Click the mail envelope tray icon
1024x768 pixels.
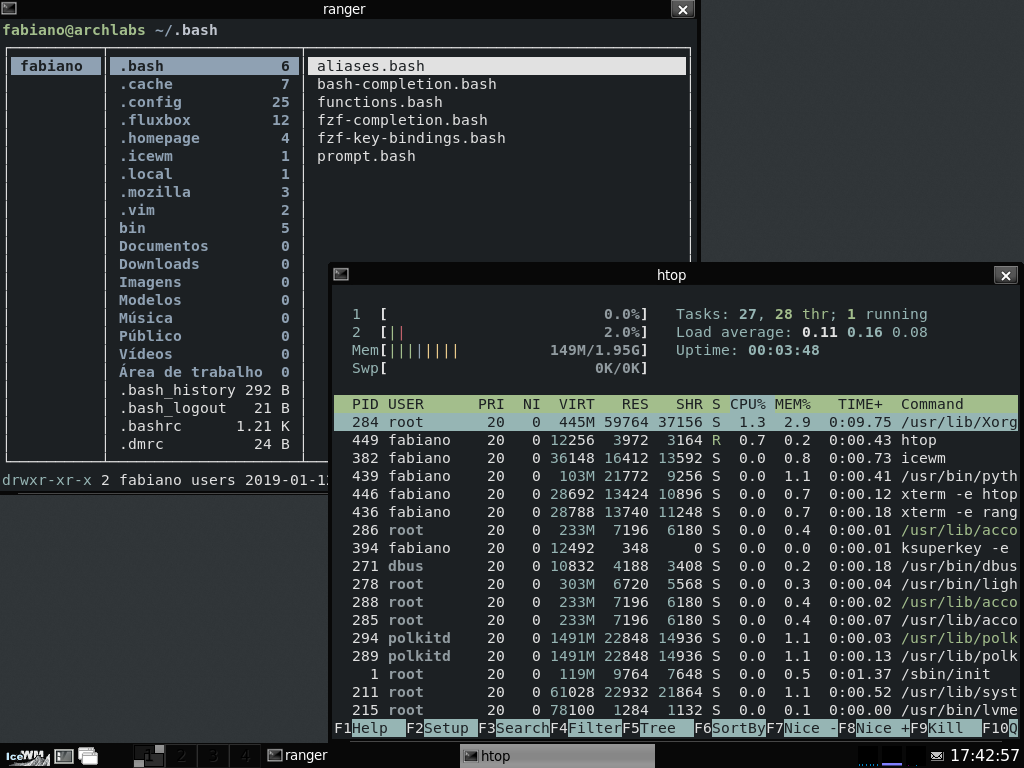[936, 756]
